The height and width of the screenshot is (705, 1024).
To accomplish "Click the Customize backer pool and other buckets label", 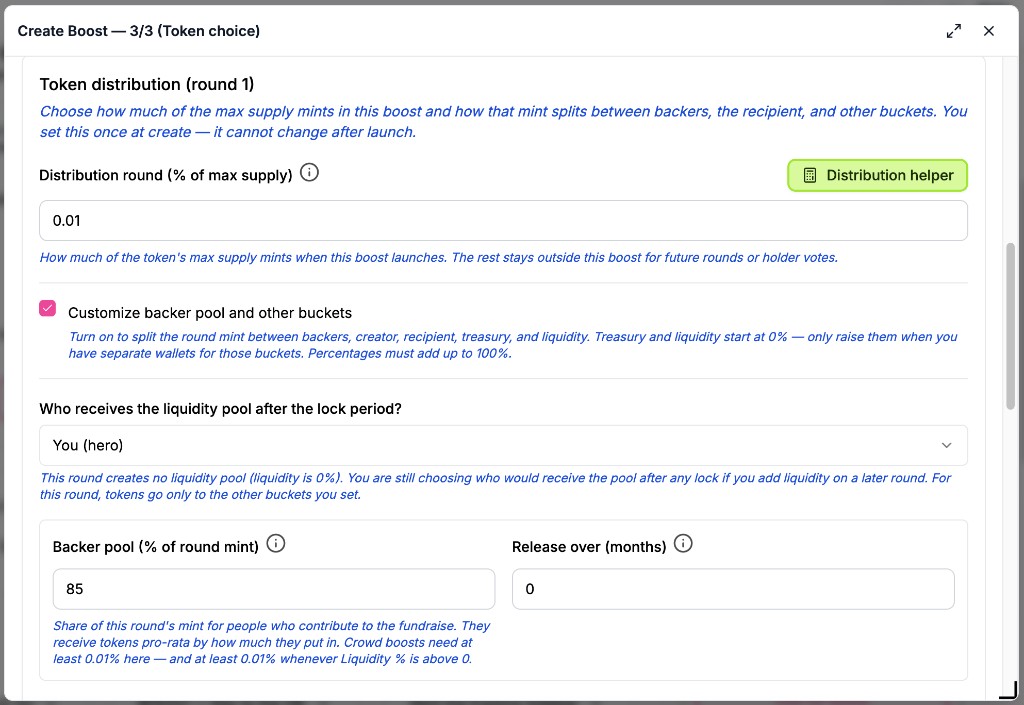I will [210, 313].
